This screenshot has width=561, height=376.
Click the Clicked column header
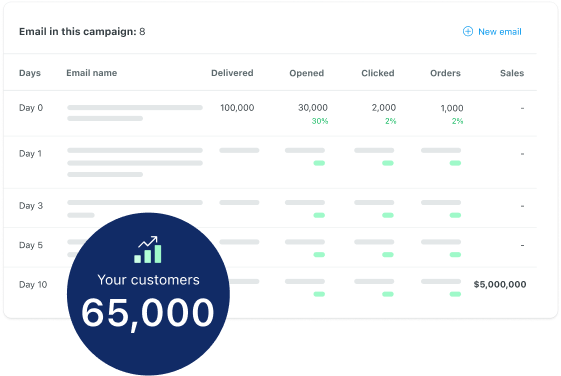point(378,73)
